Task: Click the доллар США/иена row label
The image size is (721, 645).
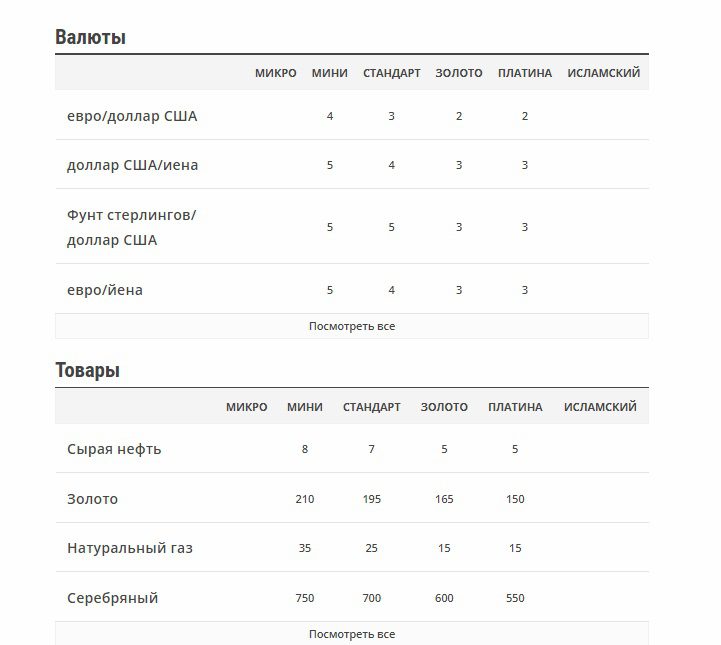Action: click(132, 165)
